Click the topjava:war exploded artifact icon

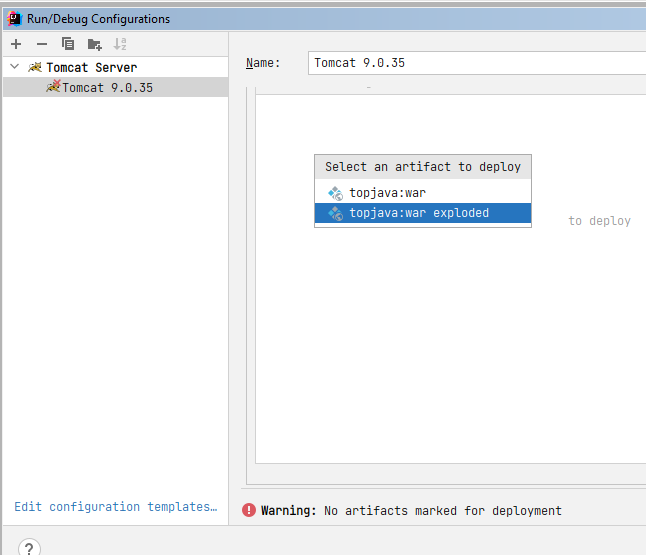[x=335, y=213]
